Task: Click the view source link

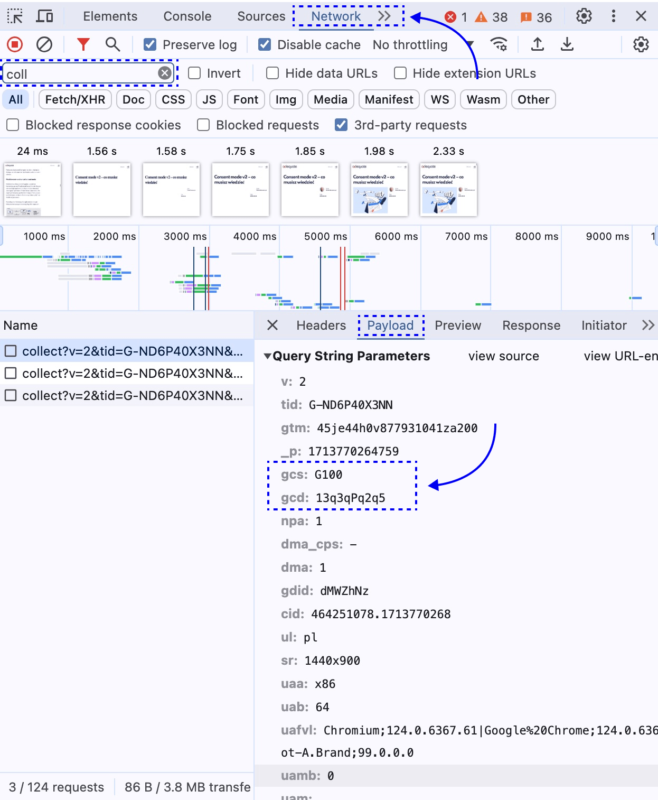Action: click(503, 356)
